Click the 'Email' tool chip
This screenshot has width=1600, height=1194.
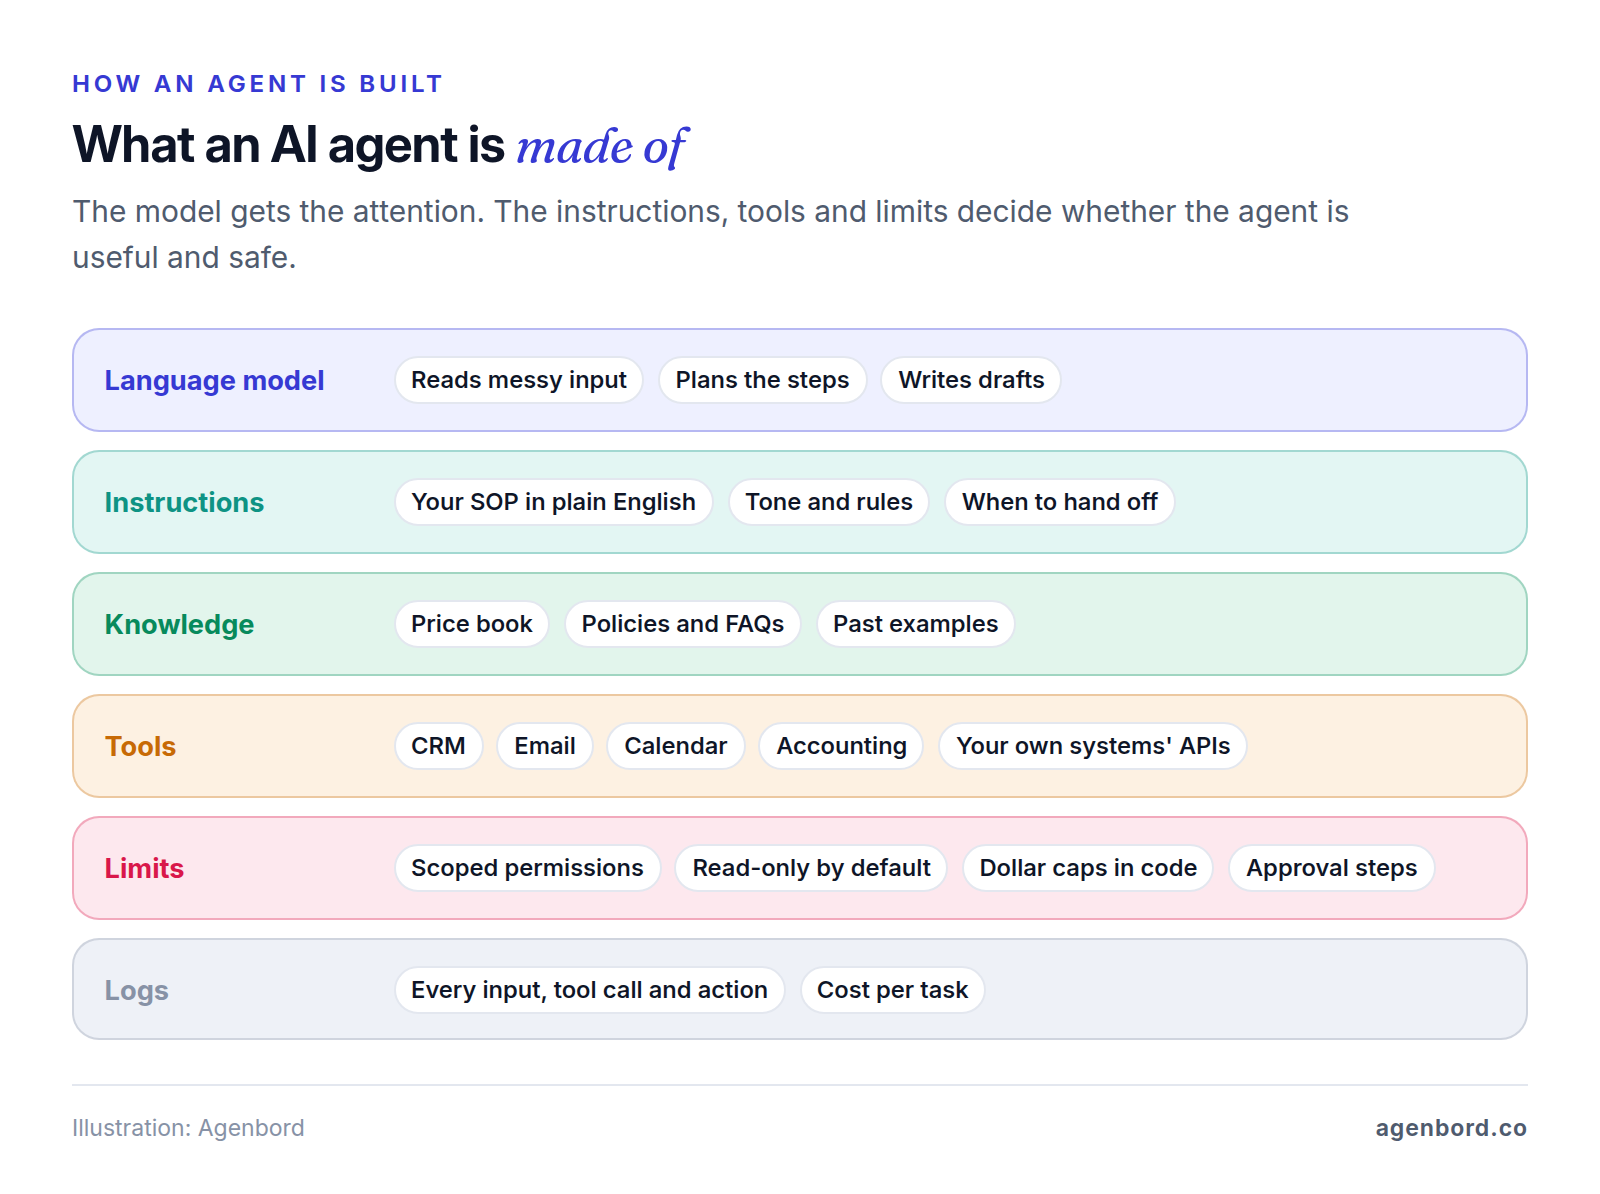[545, 746]
